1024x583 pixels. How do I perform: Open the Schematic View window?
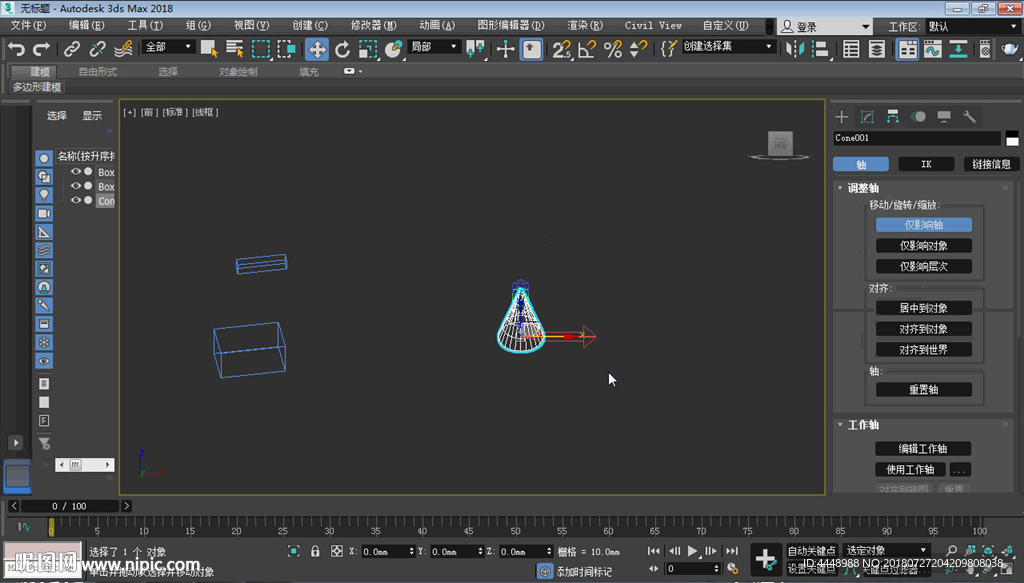pyautogui.click(x=958, y=49)
